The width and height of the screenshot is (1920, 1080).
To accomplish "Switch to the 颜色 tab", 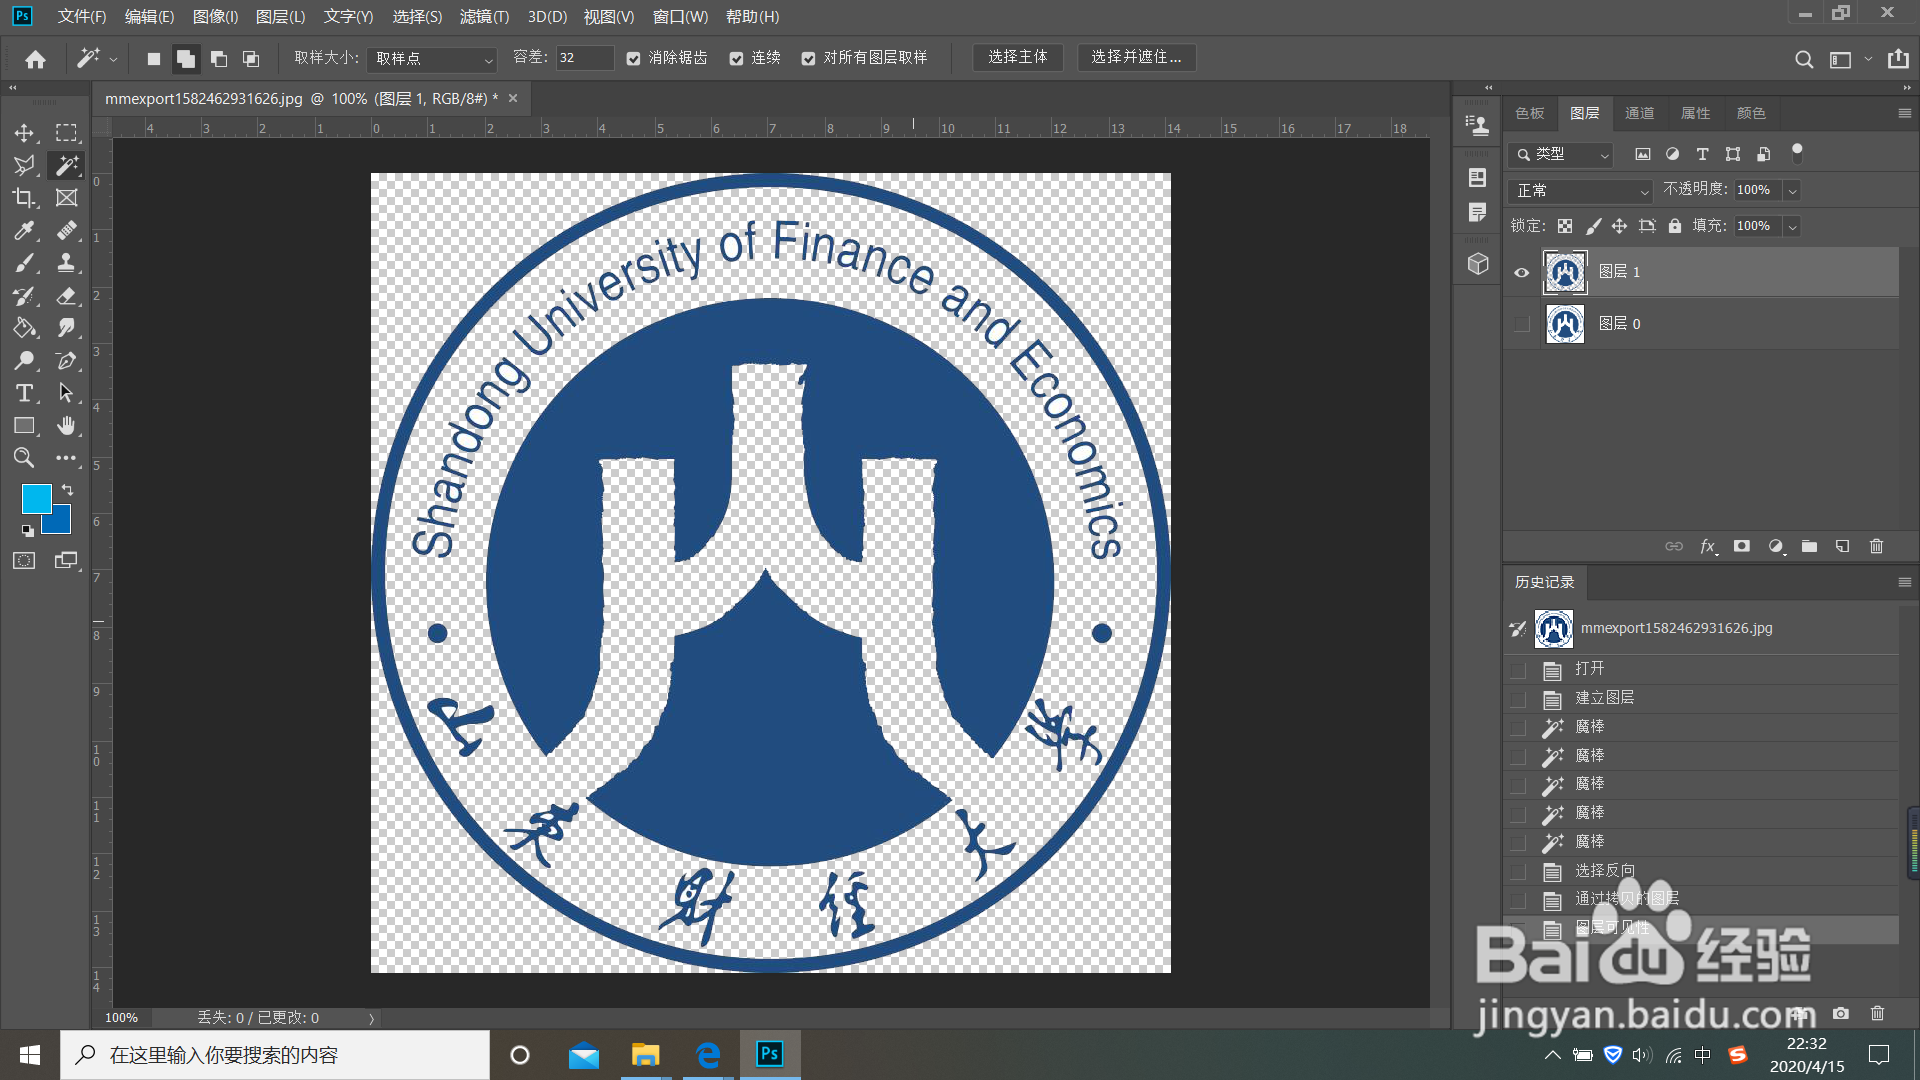I will point(1750,113).
